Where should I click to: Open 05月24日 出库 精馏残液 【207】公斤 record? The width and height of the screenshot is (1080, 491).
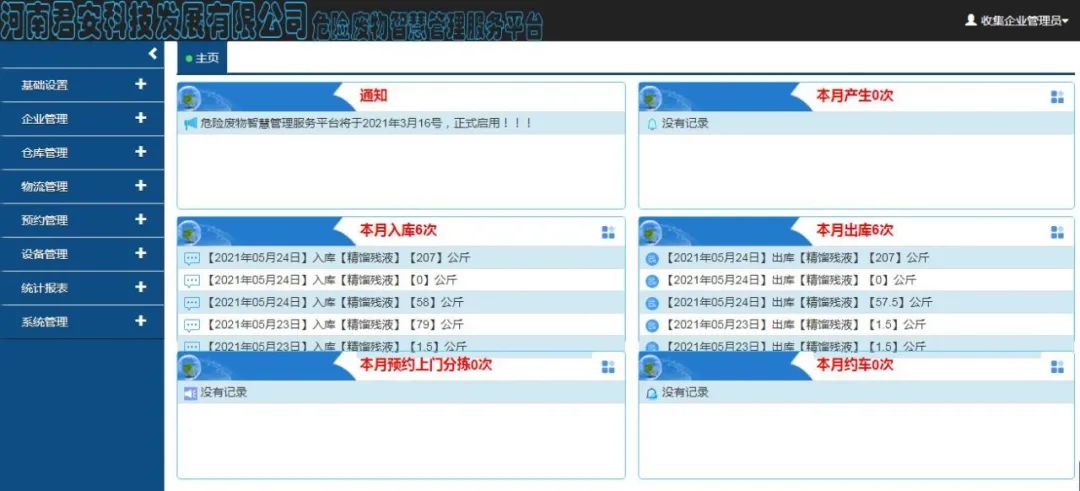click(796, 258)
